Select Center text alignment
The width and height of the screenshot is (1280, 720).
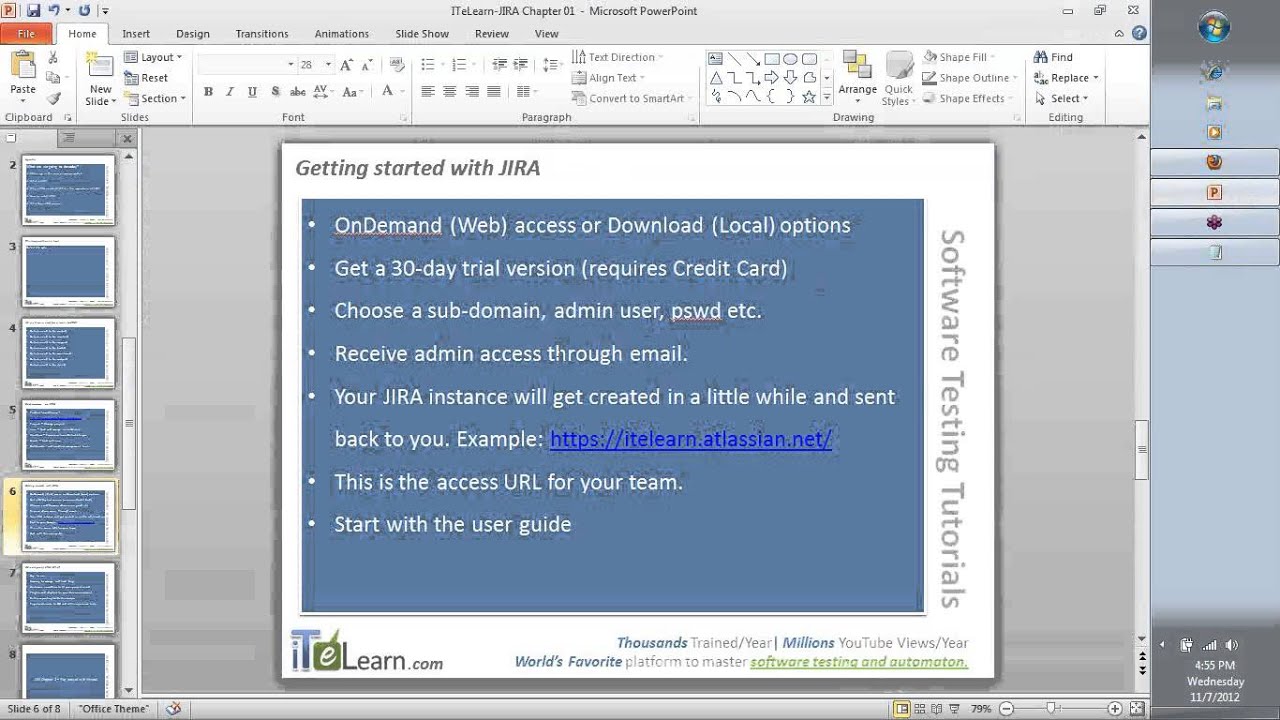point(450,91)
